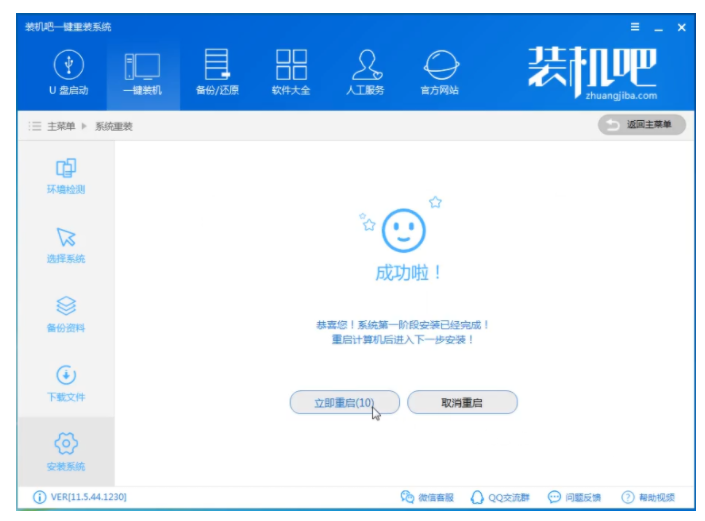Open 备份/还原 section
The width and height of the screenshot is (705, 521).
(217, 72)
